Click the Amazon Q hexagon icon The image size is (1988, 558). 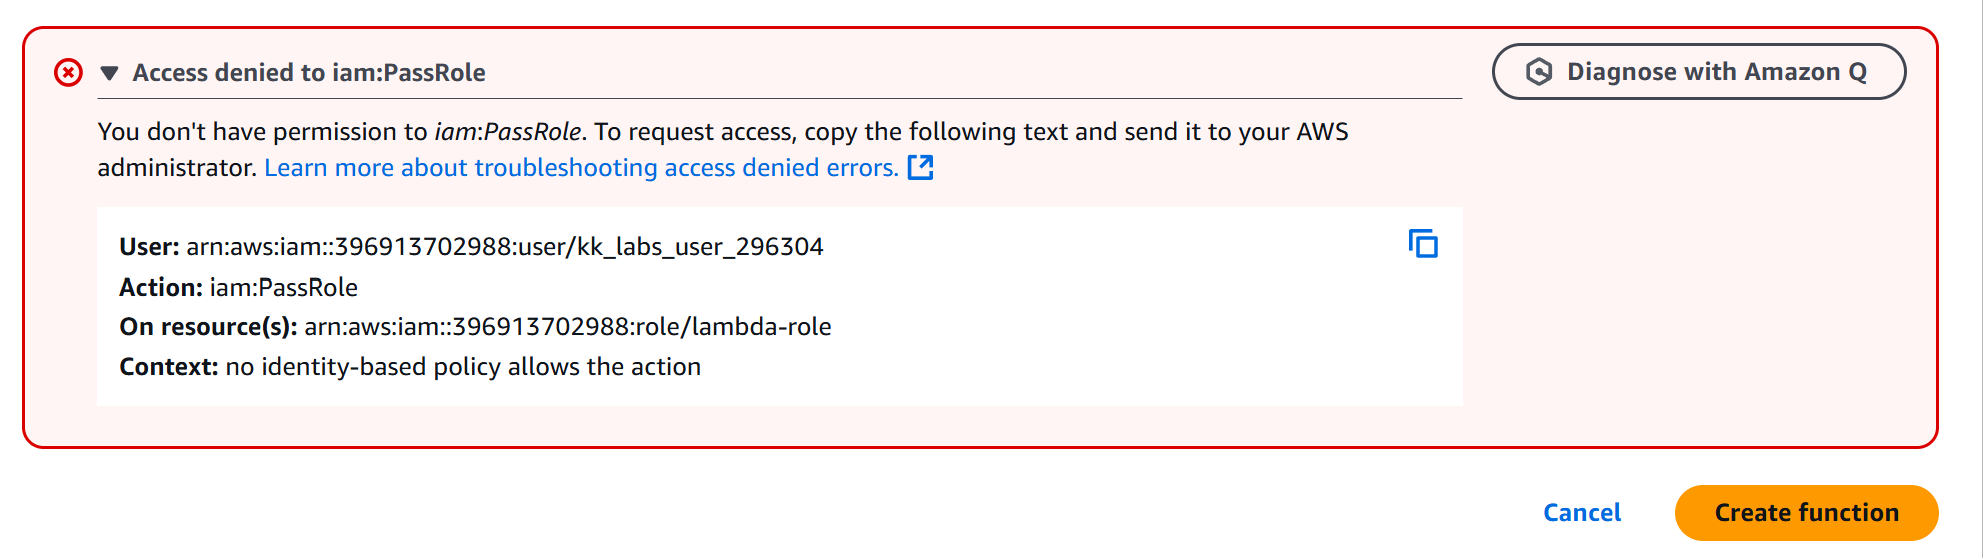click(x=1539, y=72)
